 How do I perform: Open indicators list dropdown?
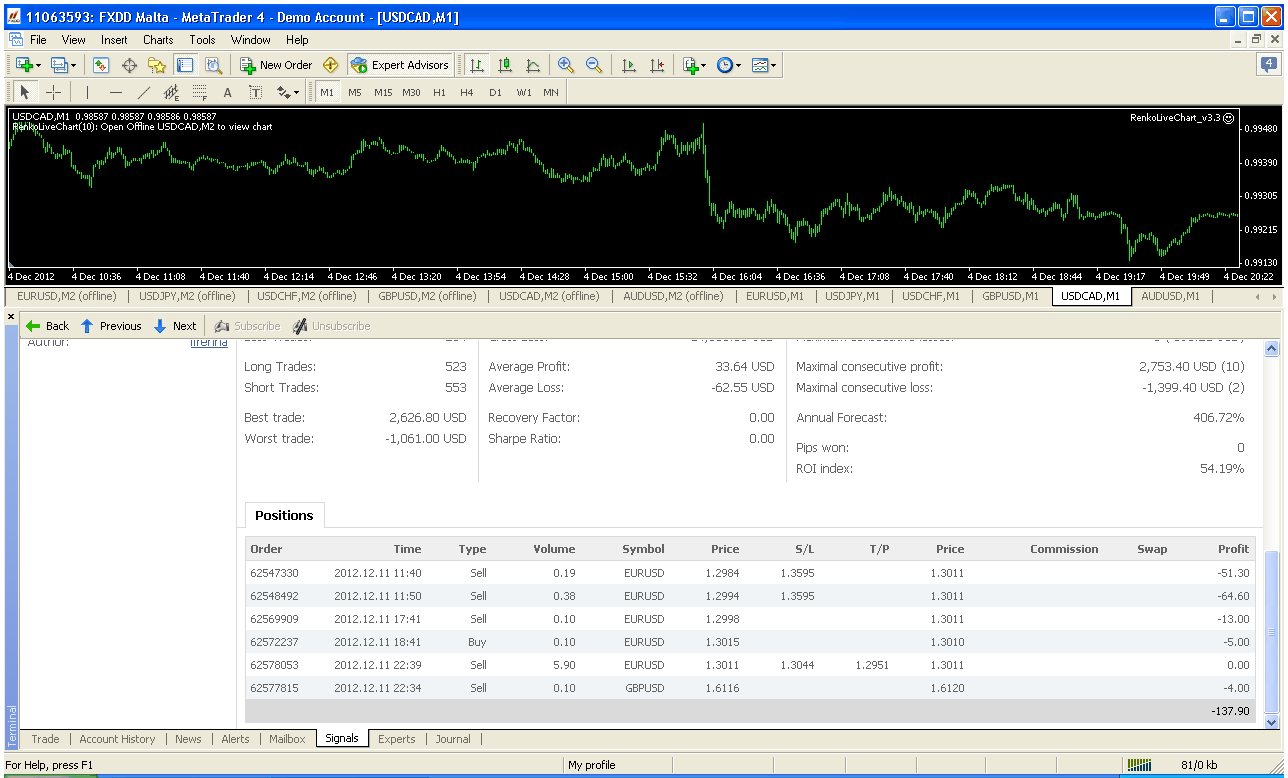pos(695,65)
